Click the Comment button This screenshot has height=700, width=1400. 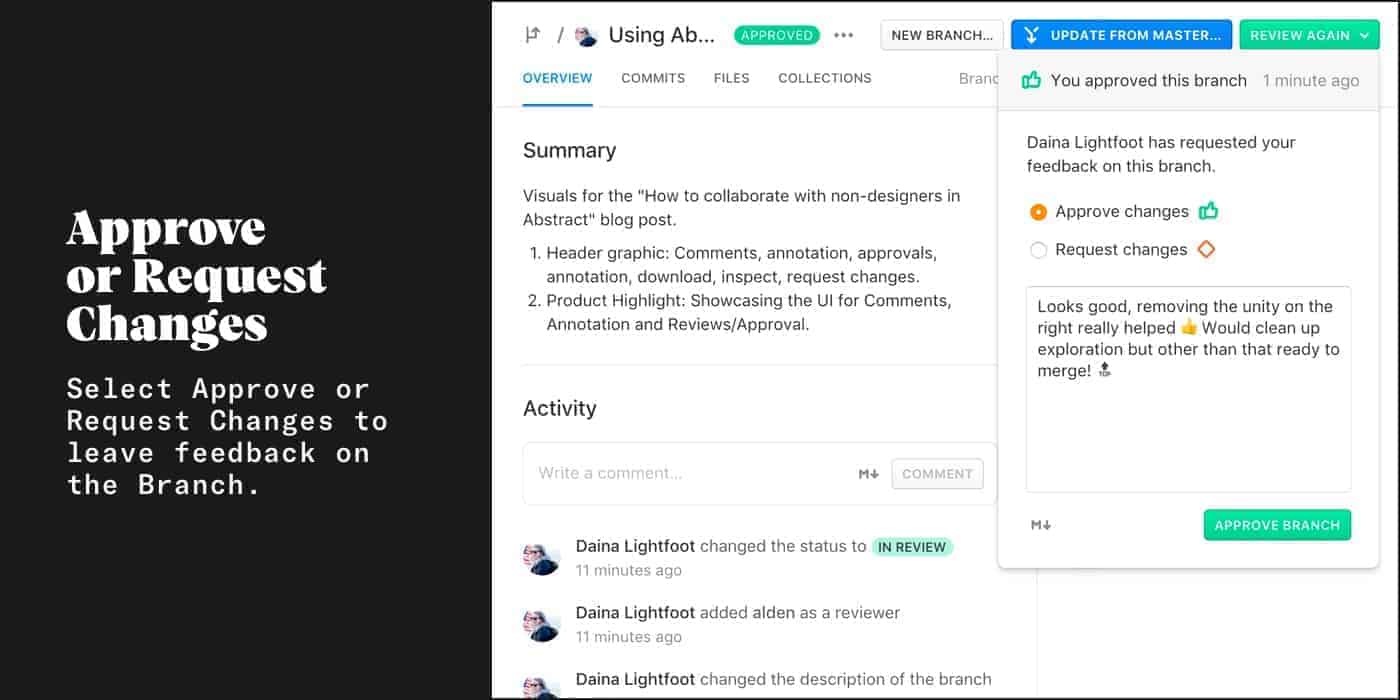[x=937, y=474]
